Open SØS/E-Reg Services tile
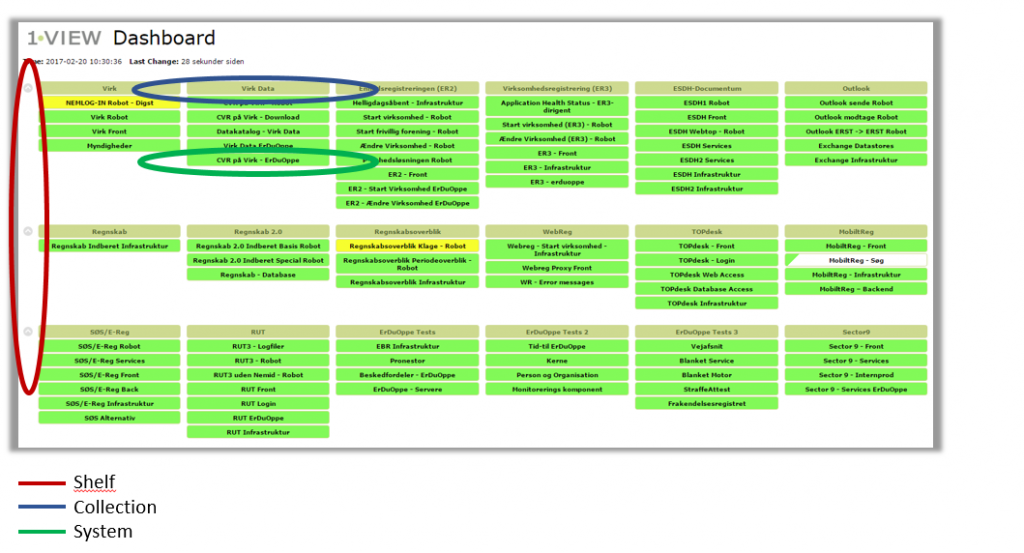 click(110, 360)
